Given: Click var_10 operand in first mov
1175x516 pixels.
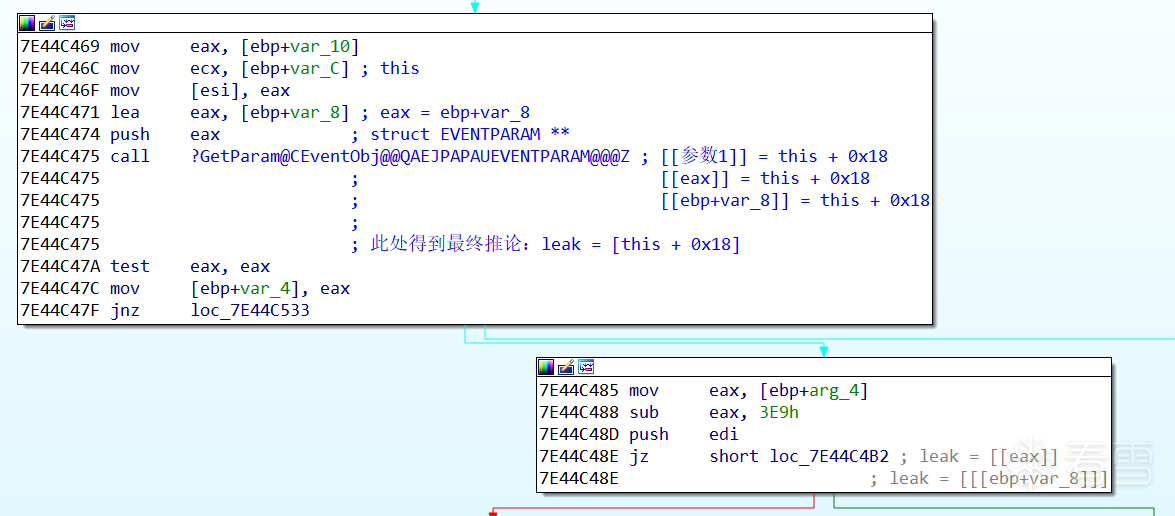Looking at the screenshot, I should point(322,46).
